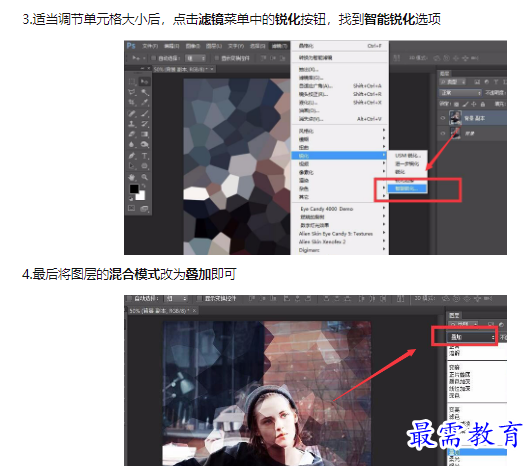
Task: Select the Eraser tool
Action: pos(132,134)
